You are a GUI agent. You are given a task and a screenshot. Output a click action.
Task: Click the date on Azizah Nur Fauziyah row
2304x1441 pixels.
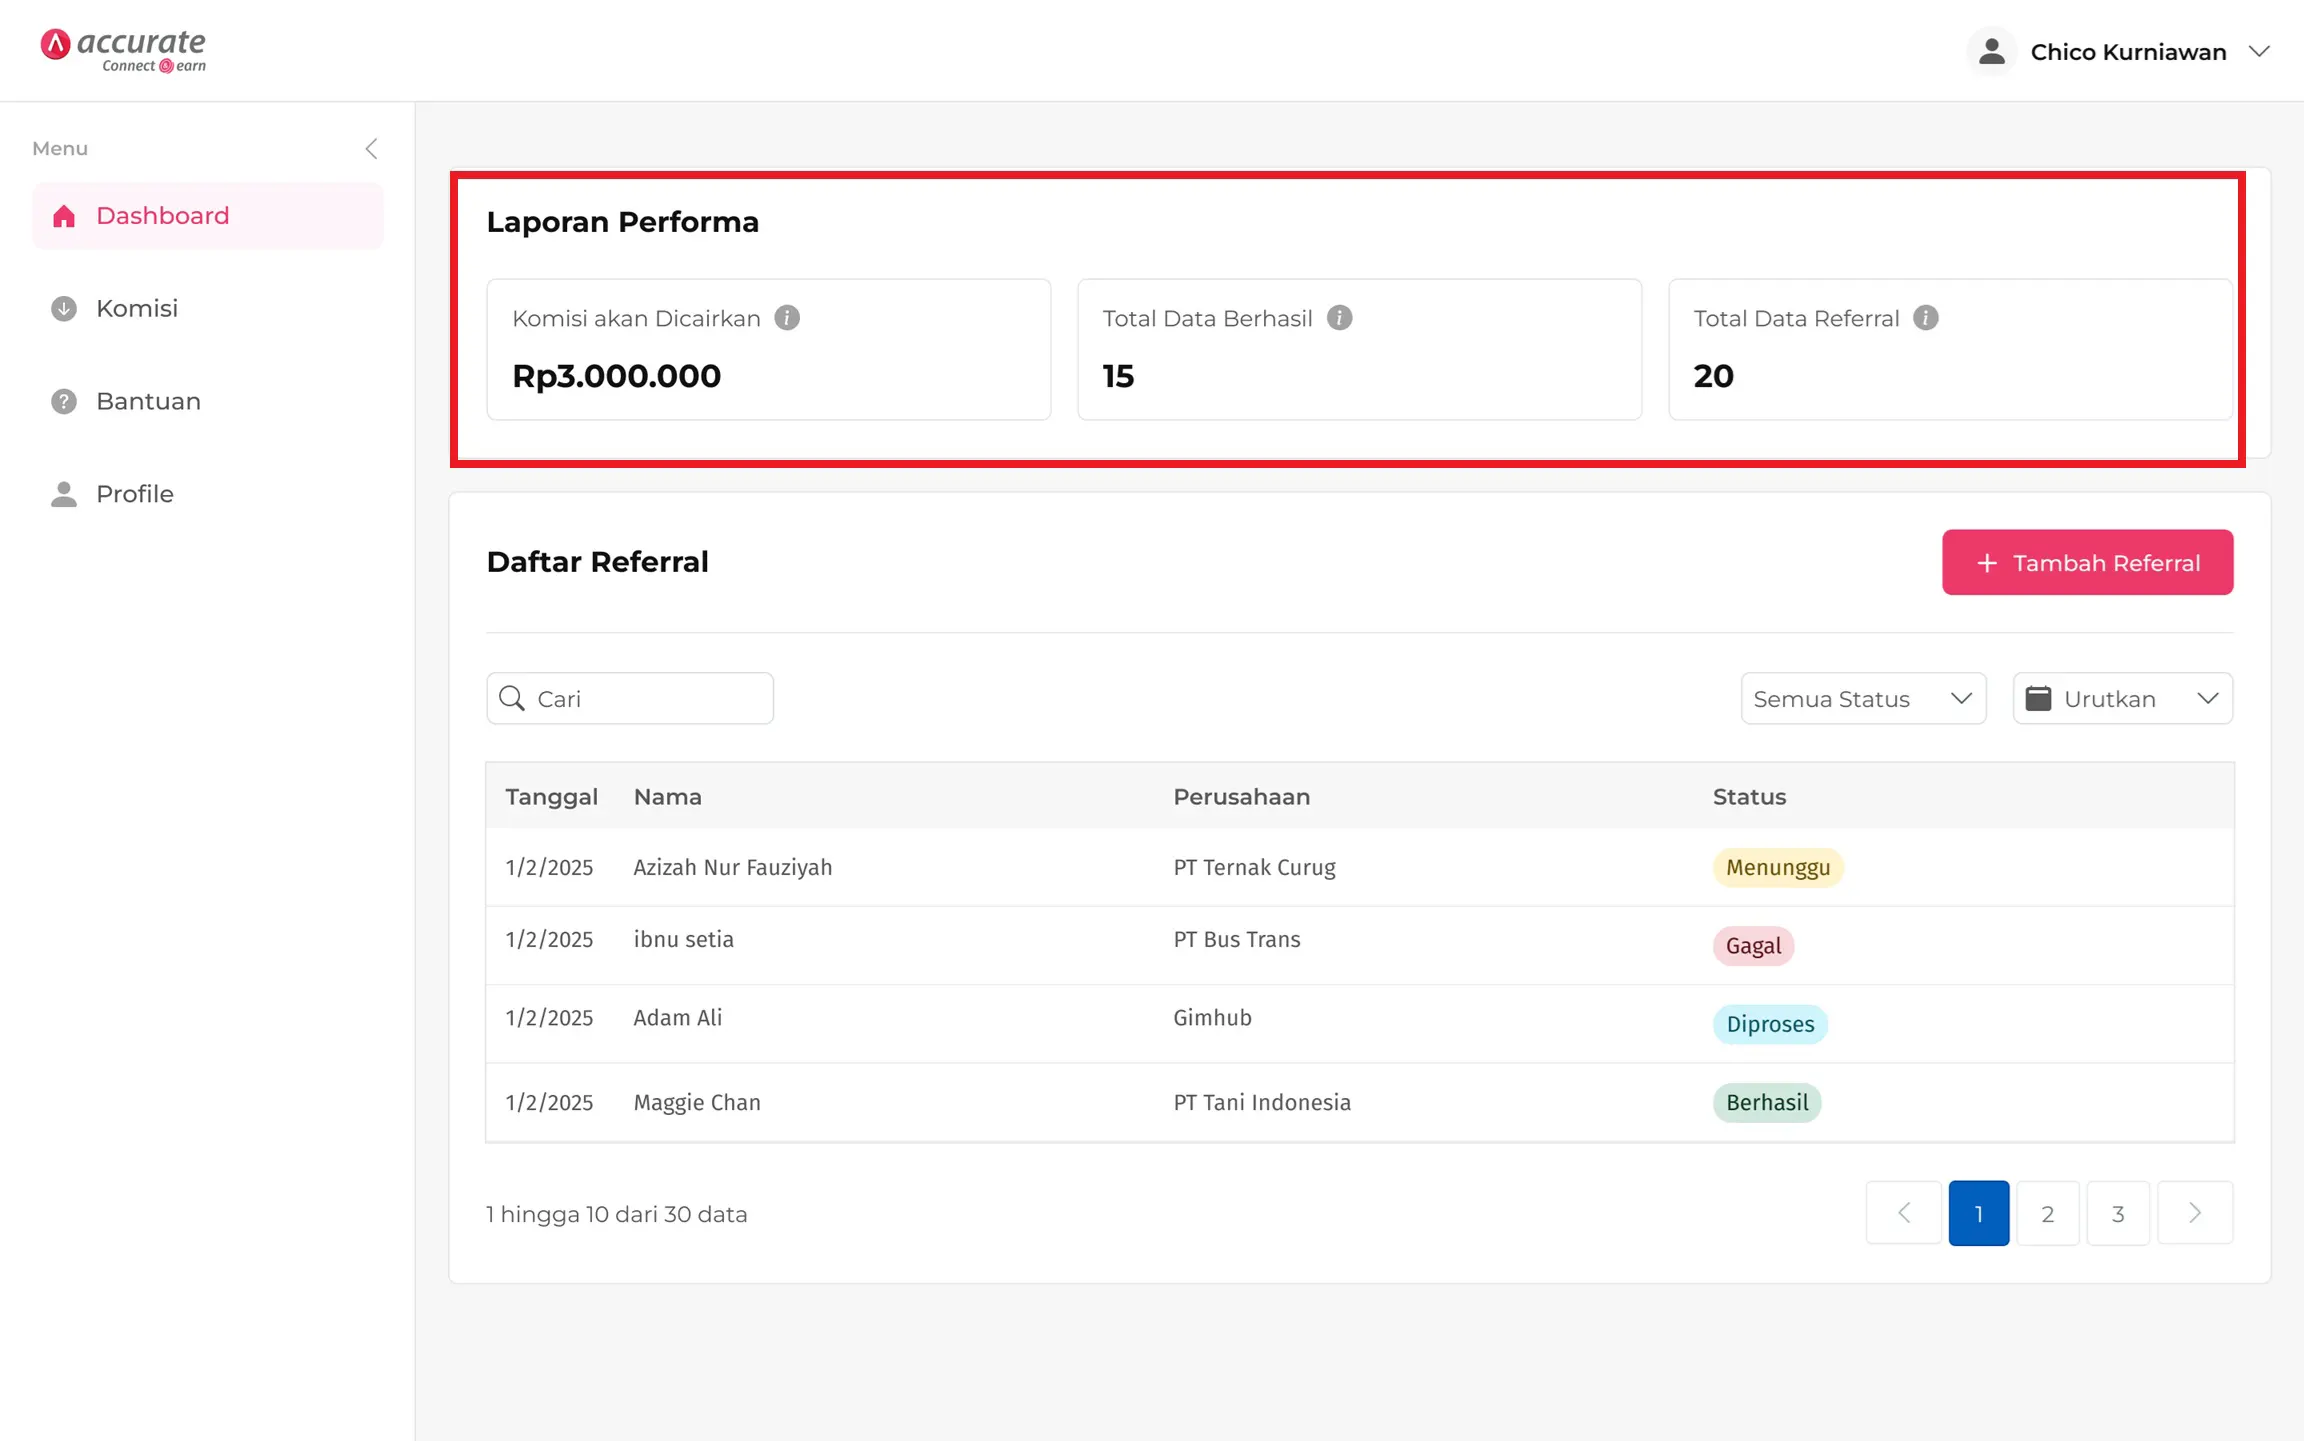click(549, 868)
